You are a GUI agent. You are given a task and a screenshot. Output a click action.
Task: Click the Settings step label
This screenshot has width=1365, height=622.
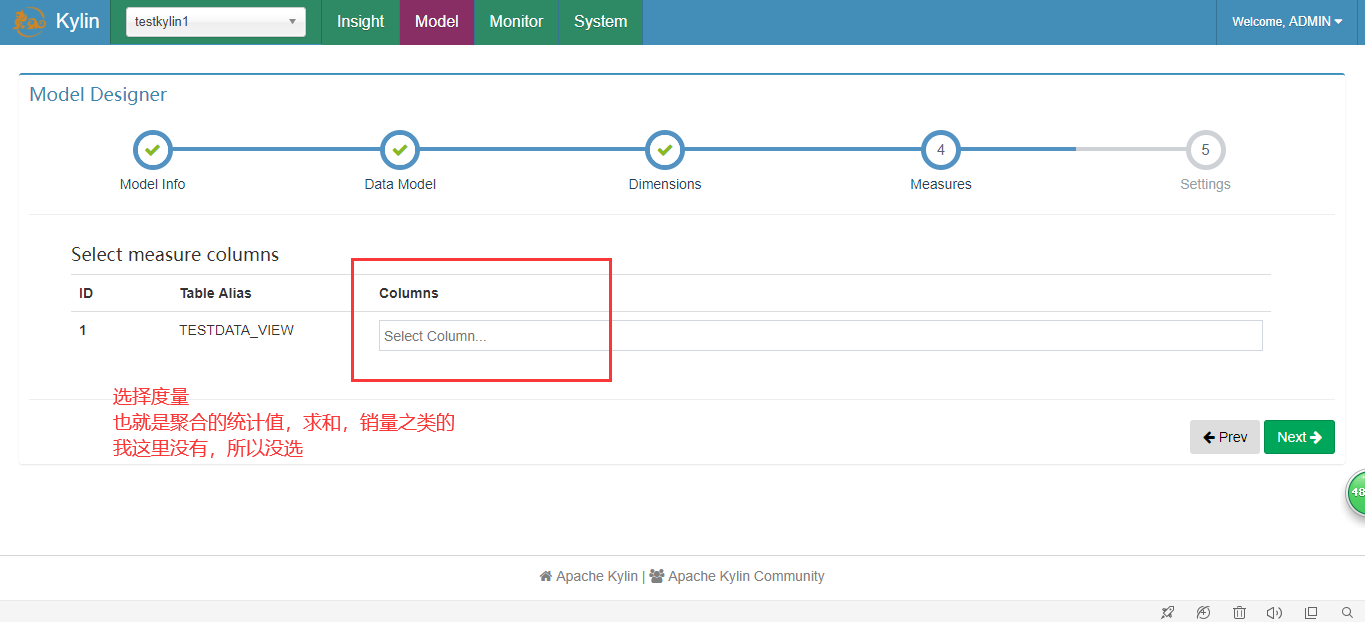[x=1205, y=184]
